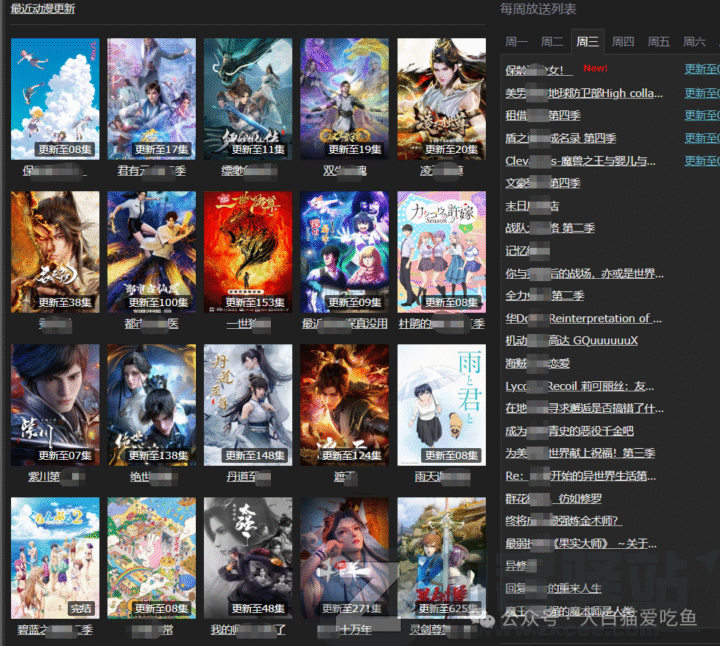Screen dimensions: 720x646
Task: Open the poster labeled 更新至271集
Action: [344, 558]
